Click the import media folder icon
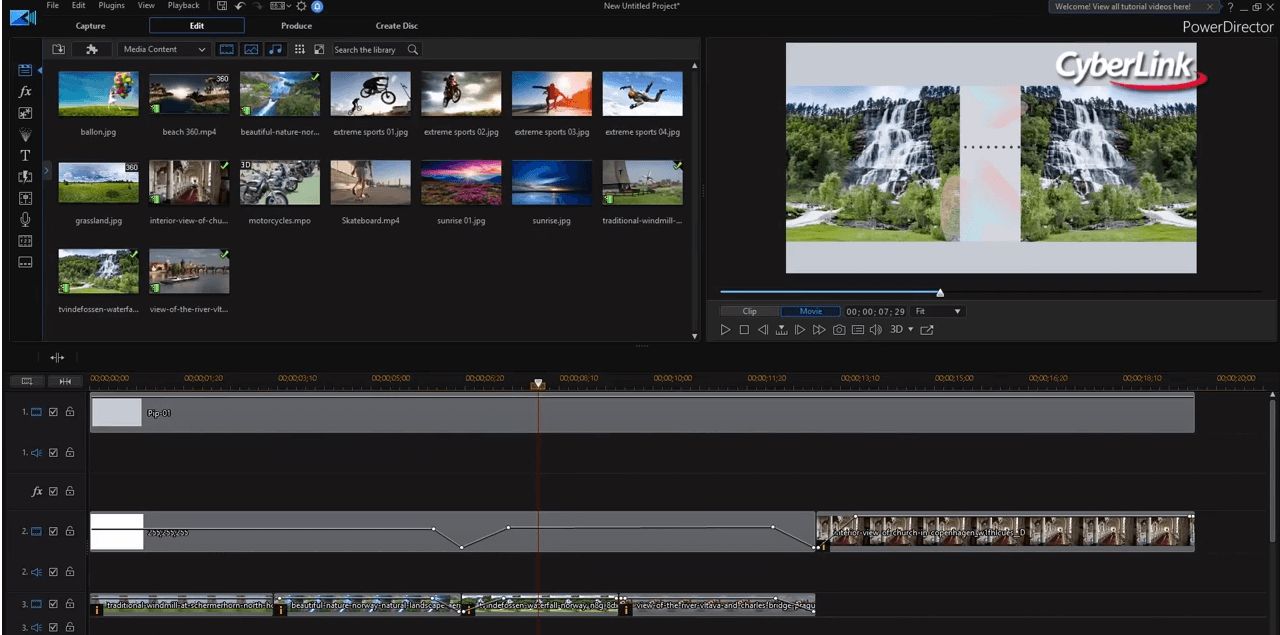 (x=58, y=48)
